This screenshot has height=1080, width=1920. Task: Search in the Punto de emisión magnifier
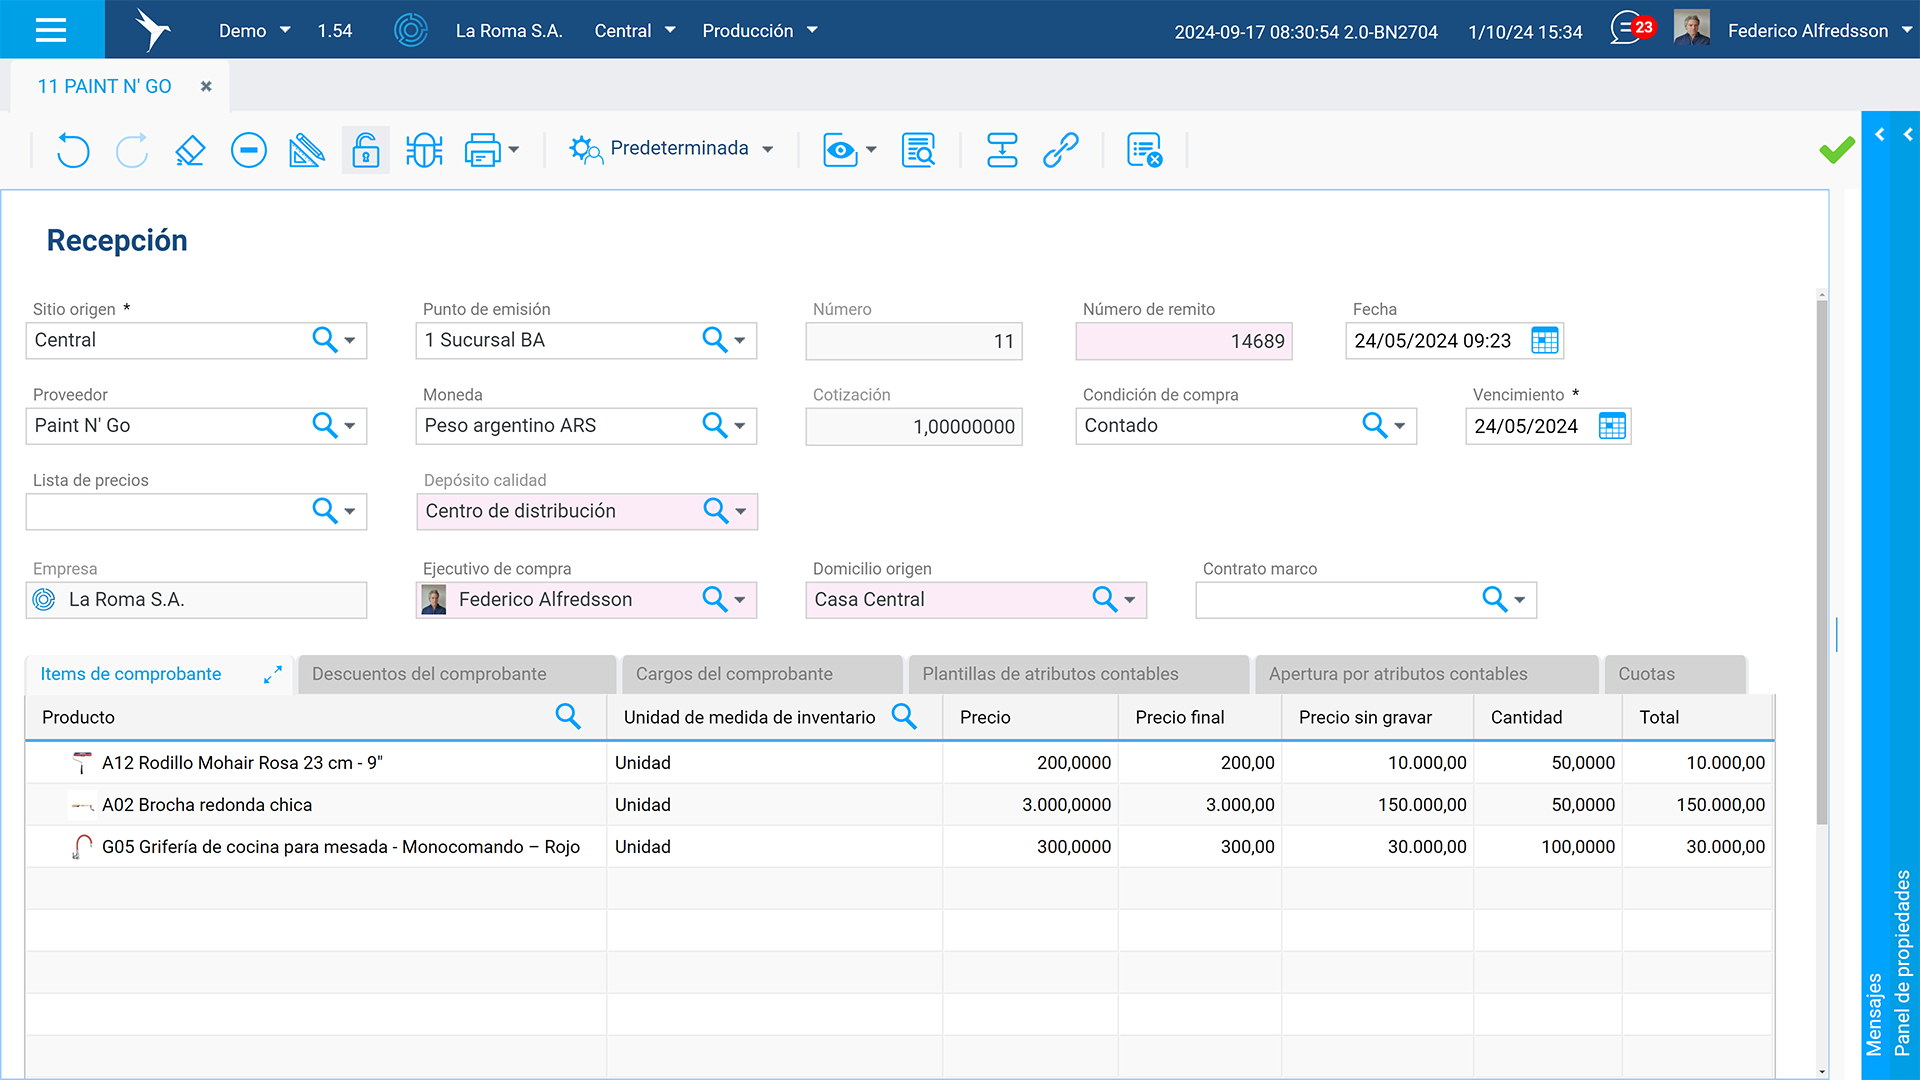pyautogui.click(x=714, y=340)
